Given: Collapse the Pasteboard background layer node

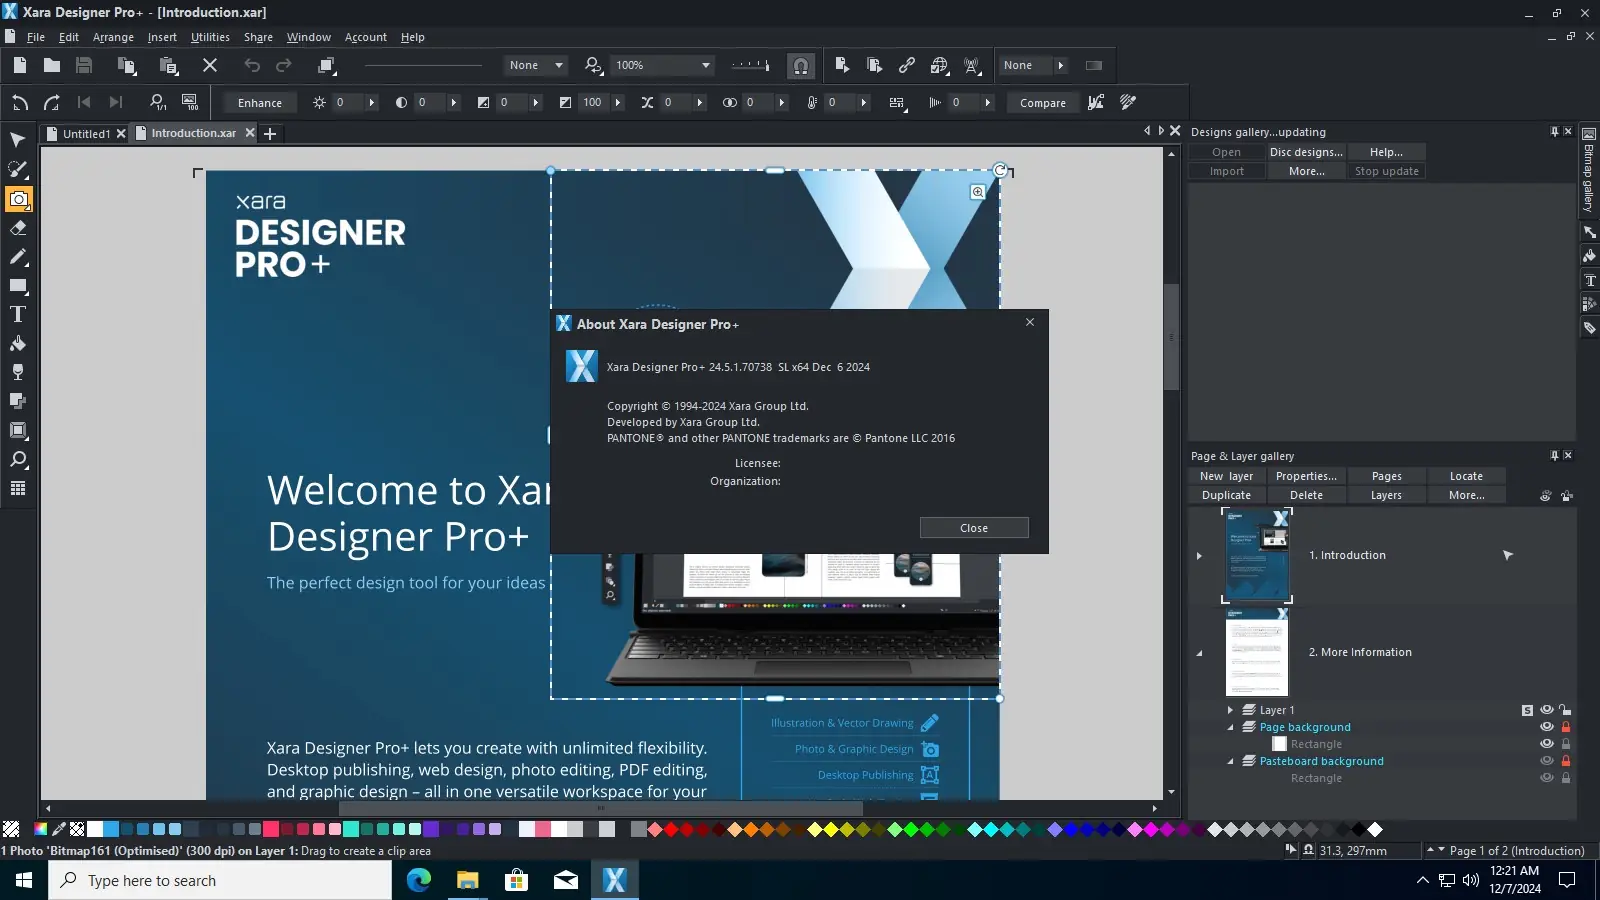Looking at the screenshot, I should click(x=1231, y=761).
